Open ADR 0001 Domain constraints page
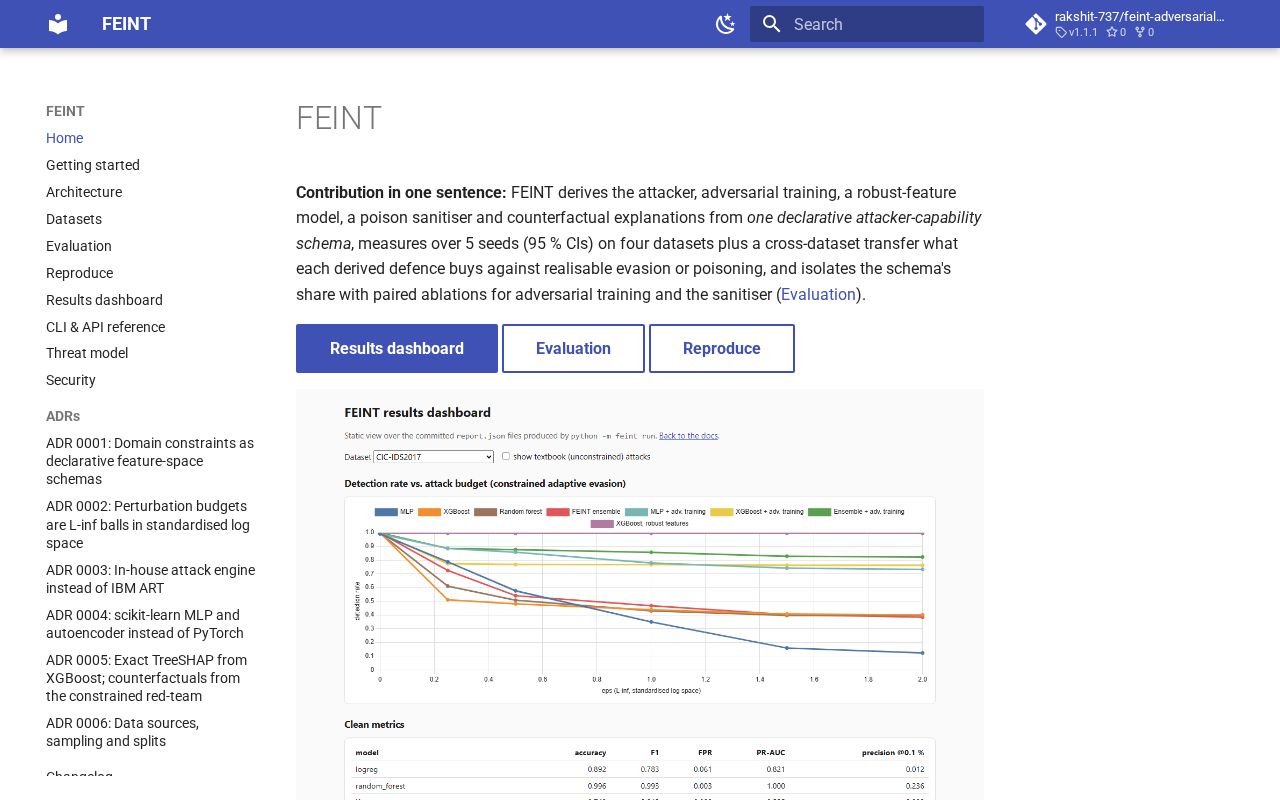This screenshot has height=800, width=1280. coord(150,461)
